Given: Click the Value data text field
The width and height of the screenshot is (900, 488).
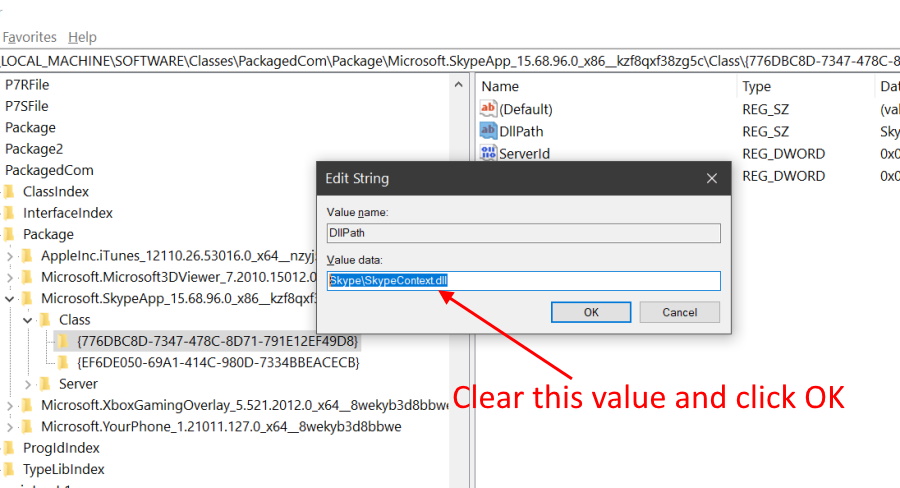Looking at the screenshot, I should (524, 281).
